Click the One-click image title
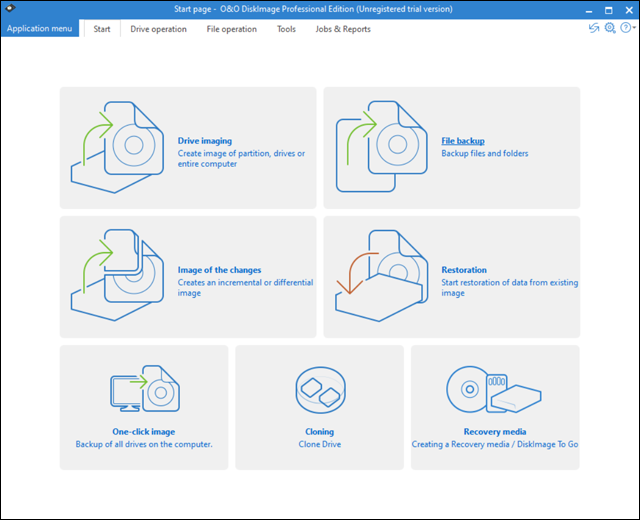This screenshot has height=520, width=640. (144, 431)
